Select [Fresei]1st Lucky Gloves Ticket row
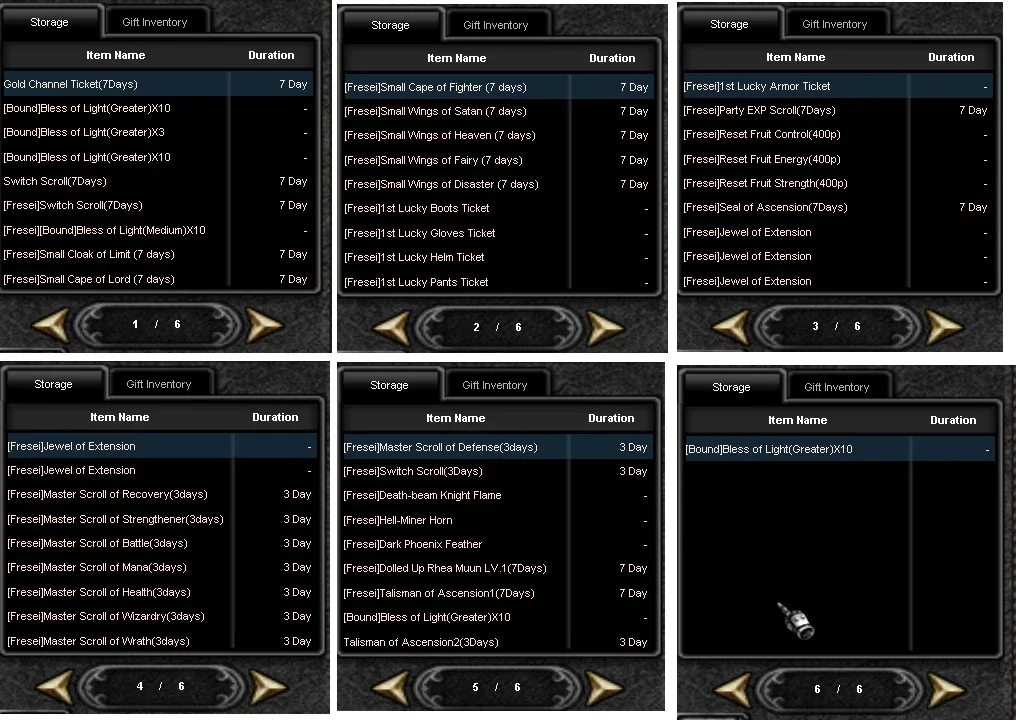The height and width of the screenshot is (721, 1016). [x=499, y=233]
